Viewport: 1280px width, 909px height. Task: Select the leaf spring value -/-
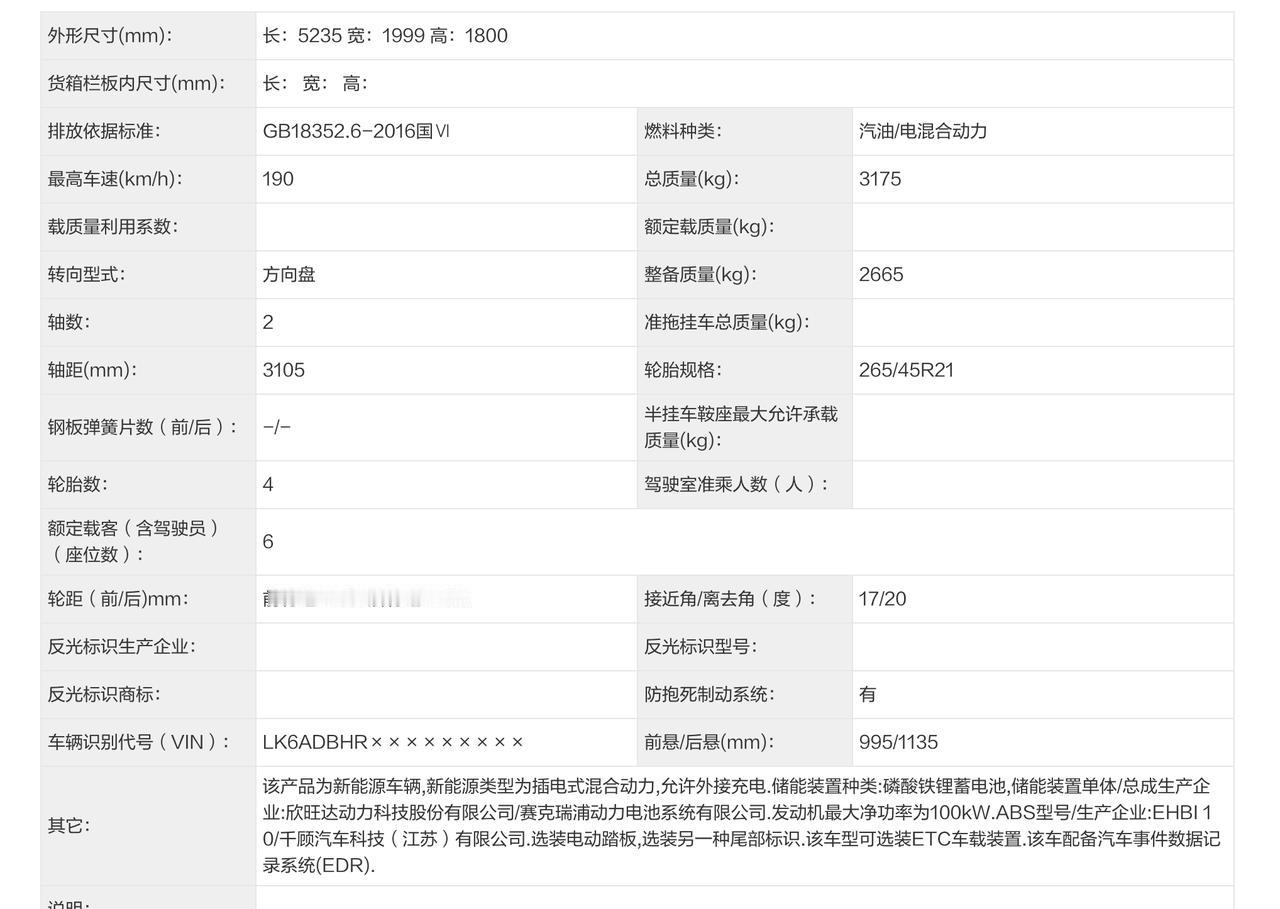pos(277,427)
